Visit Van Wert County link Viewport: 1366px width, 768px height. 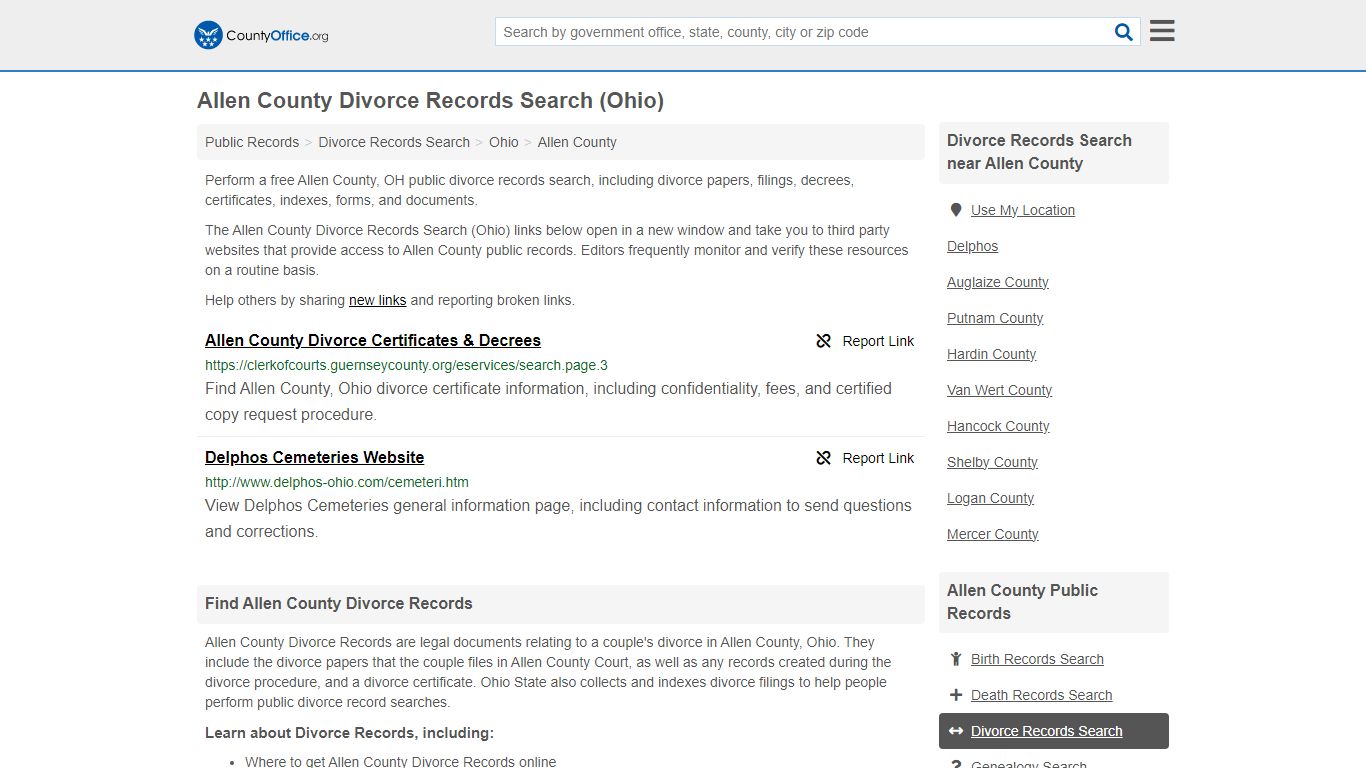tap(999, 390)
